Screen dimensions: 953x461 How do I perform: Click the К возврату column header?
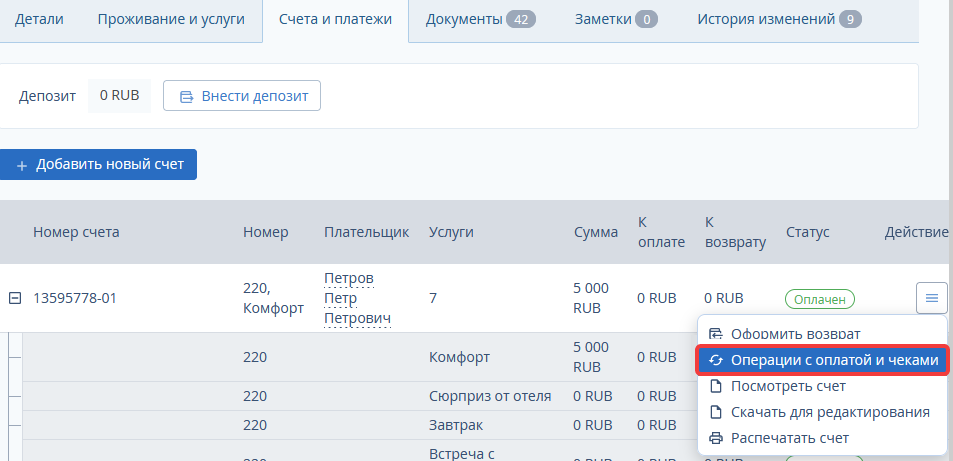coord(735,232)
